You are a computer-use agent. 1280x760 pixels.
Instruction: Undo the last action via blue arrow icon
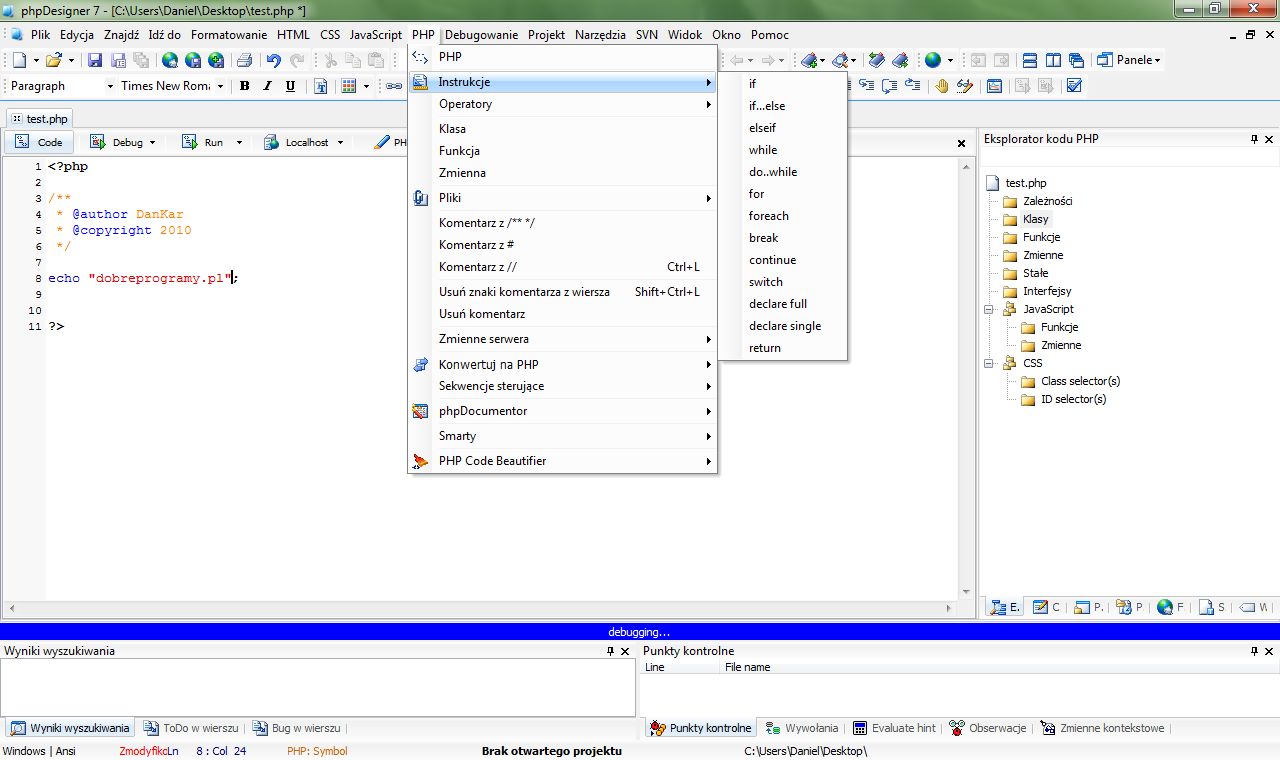coord(274,60)
